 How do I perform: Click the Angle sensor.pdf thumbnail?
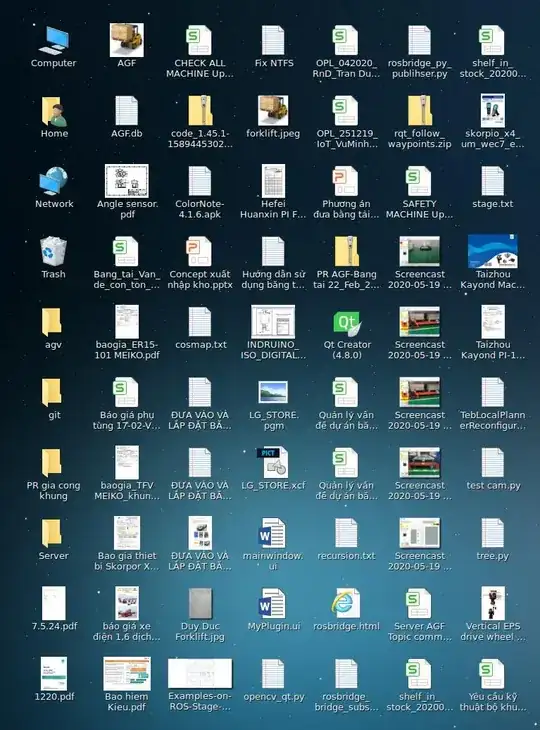127,181
